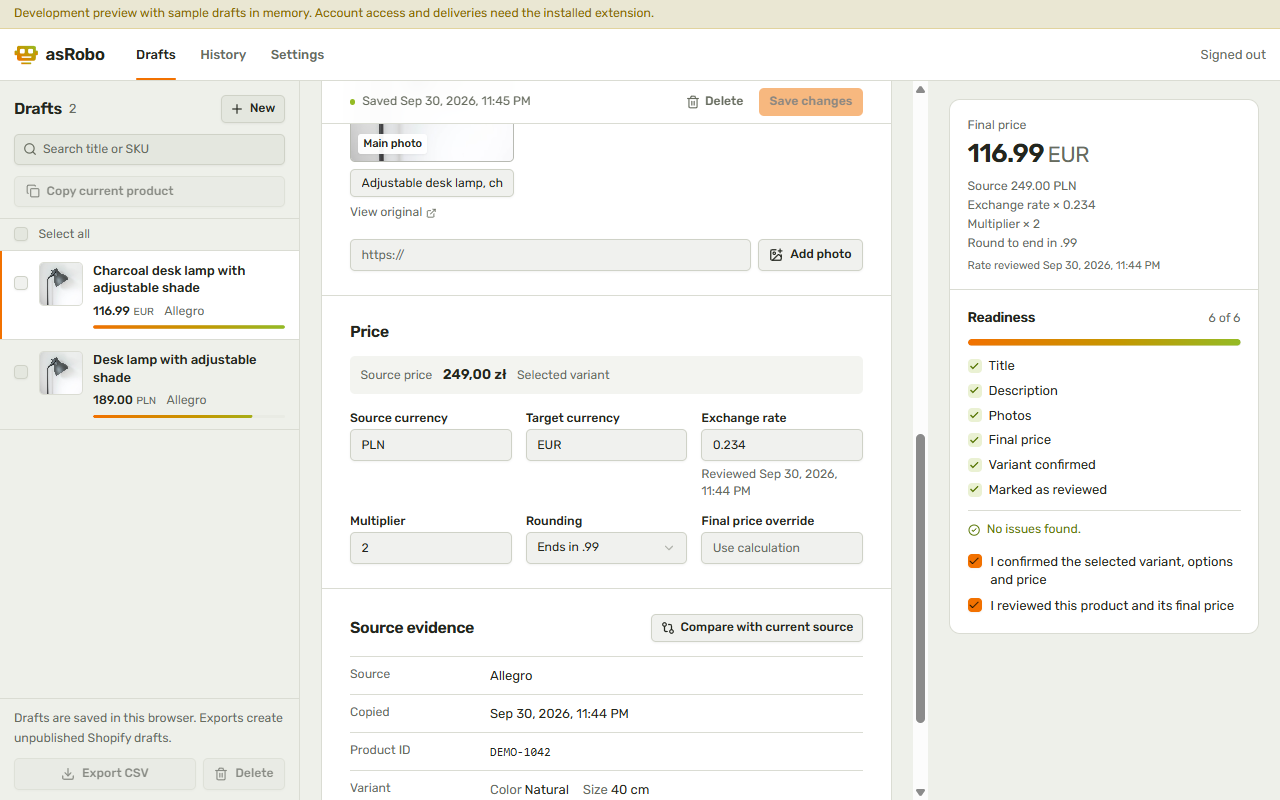Click the asRobo robot logo icon
Image resolution: width=1280 pixels, height=800 pixels.
(26, 55)
